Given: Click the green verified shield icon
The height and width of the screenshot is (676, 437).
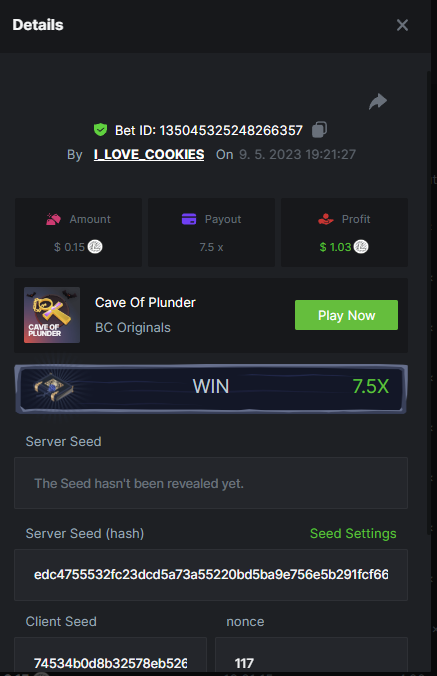Looking at the screenshot, I should pos(100,130).
